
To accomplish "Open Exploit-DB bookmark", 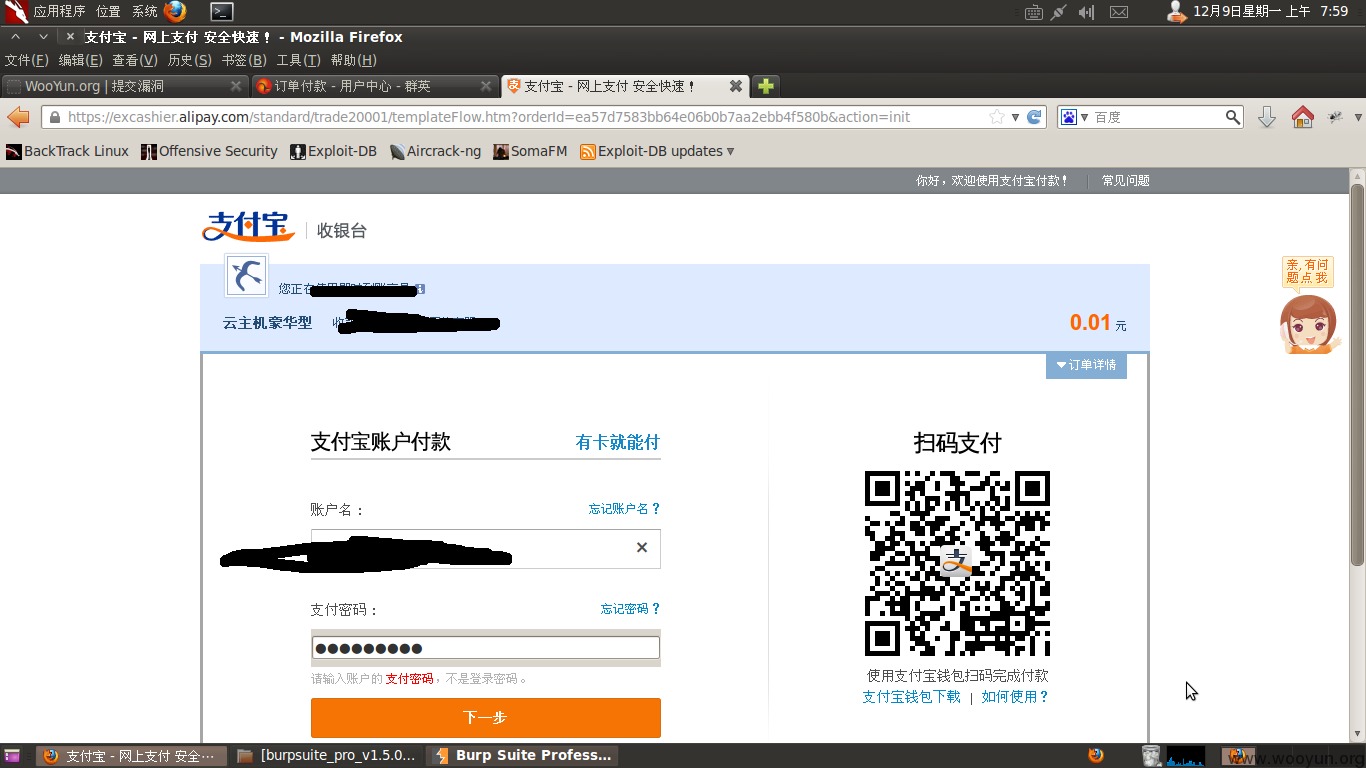I will click(x=333, y=151).
